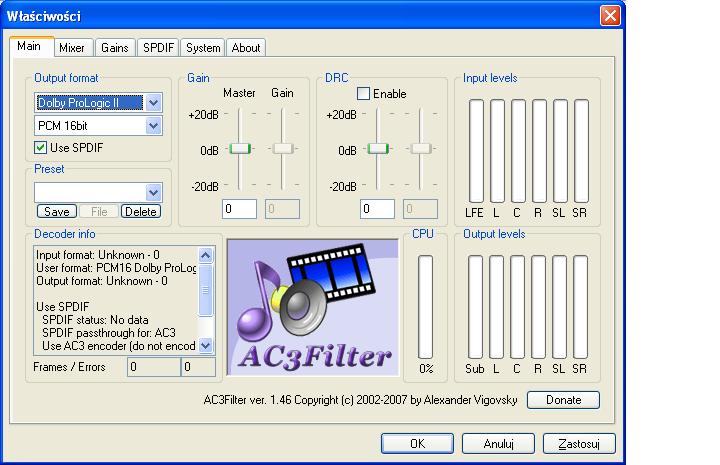This screenshot has height=465, width=720.
Task: Click the DRC value input field
Action: tap(377, 209)
